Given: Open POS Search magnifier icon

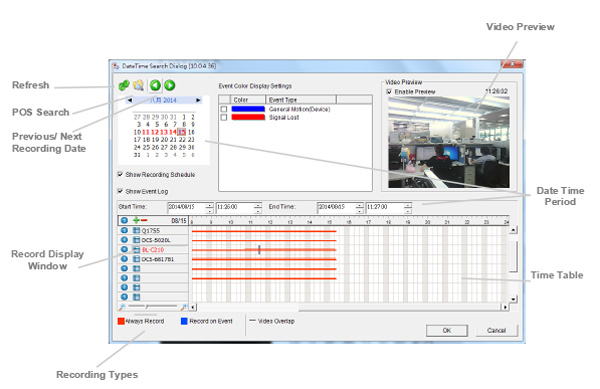Looking at the screenshot, I should pyautogui.click(x=139, y=85).
